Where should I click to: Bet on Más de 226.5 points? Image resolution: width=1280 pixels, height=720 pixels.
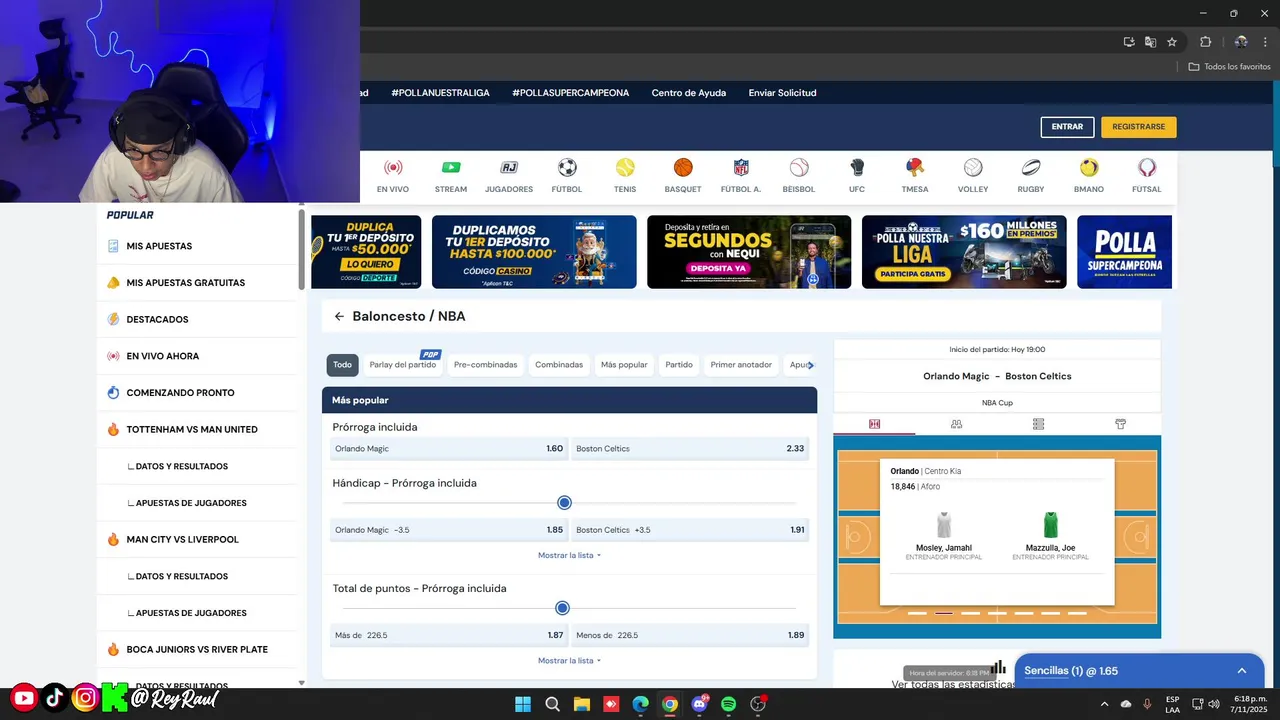[449, 635]
